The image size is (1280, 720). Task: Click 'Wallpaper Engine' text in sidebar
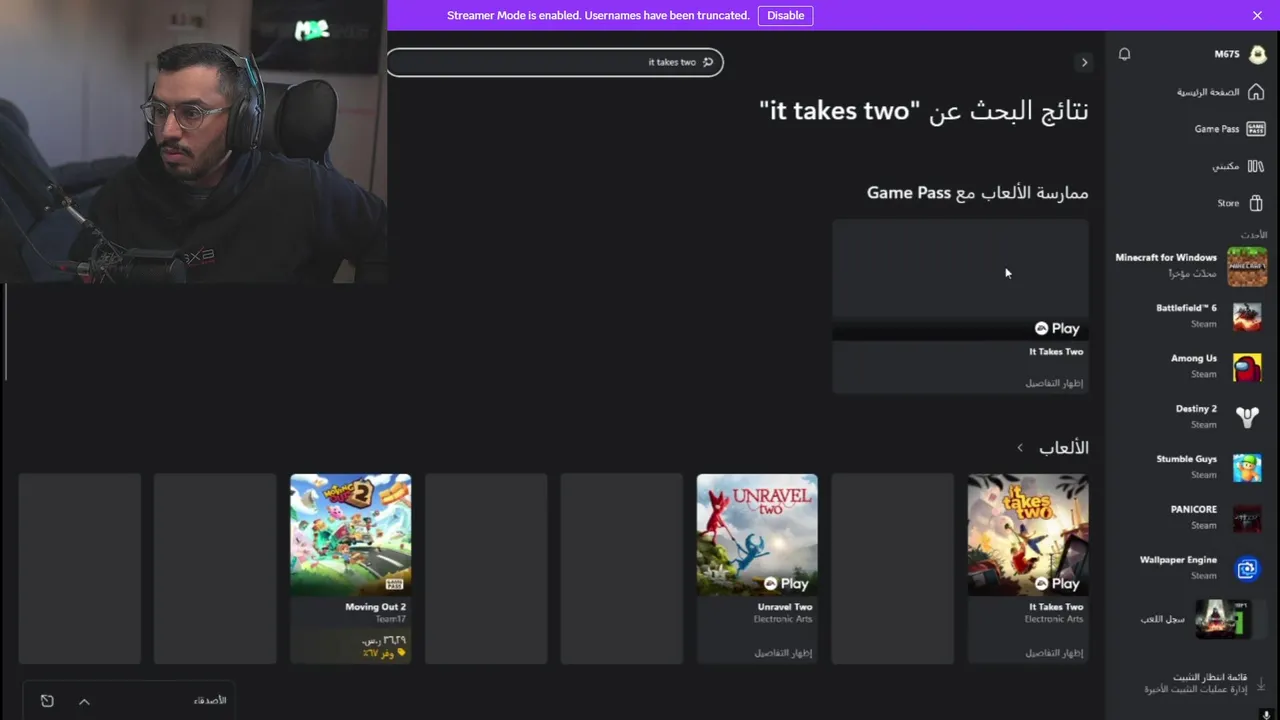point(1178,560)
